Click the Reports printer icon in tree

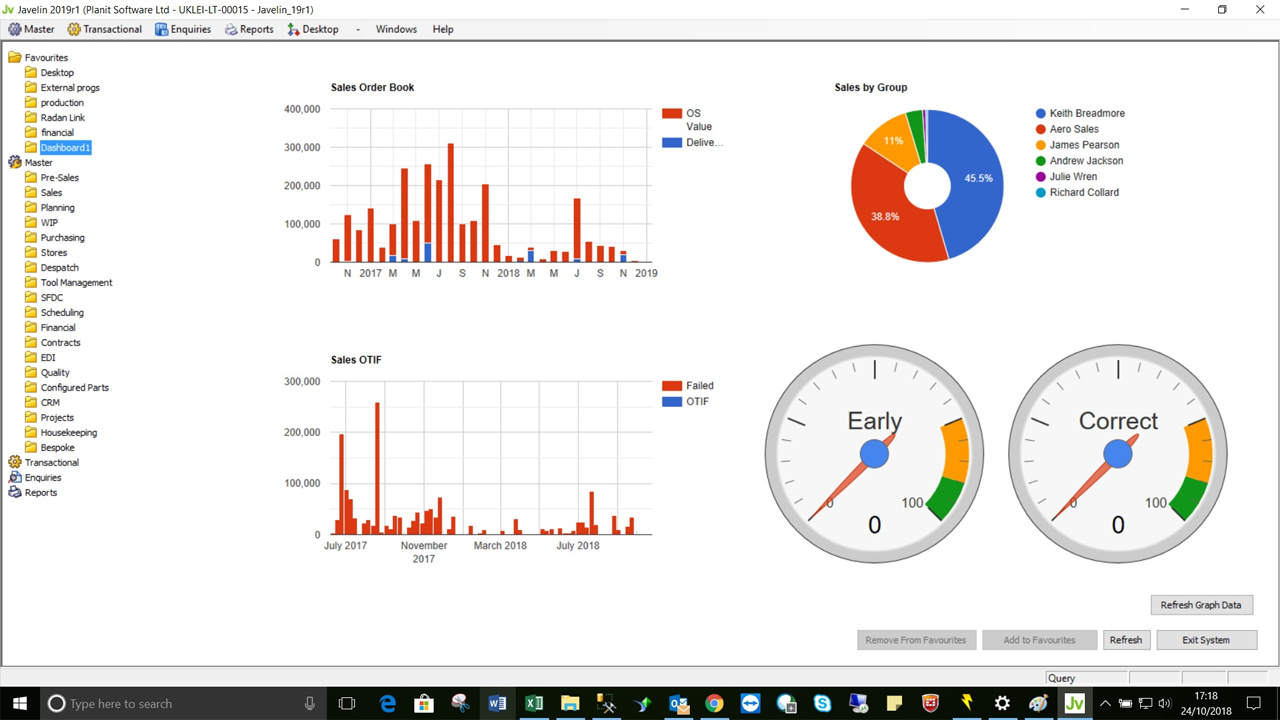pyautogui.click(x=15, y=492)
